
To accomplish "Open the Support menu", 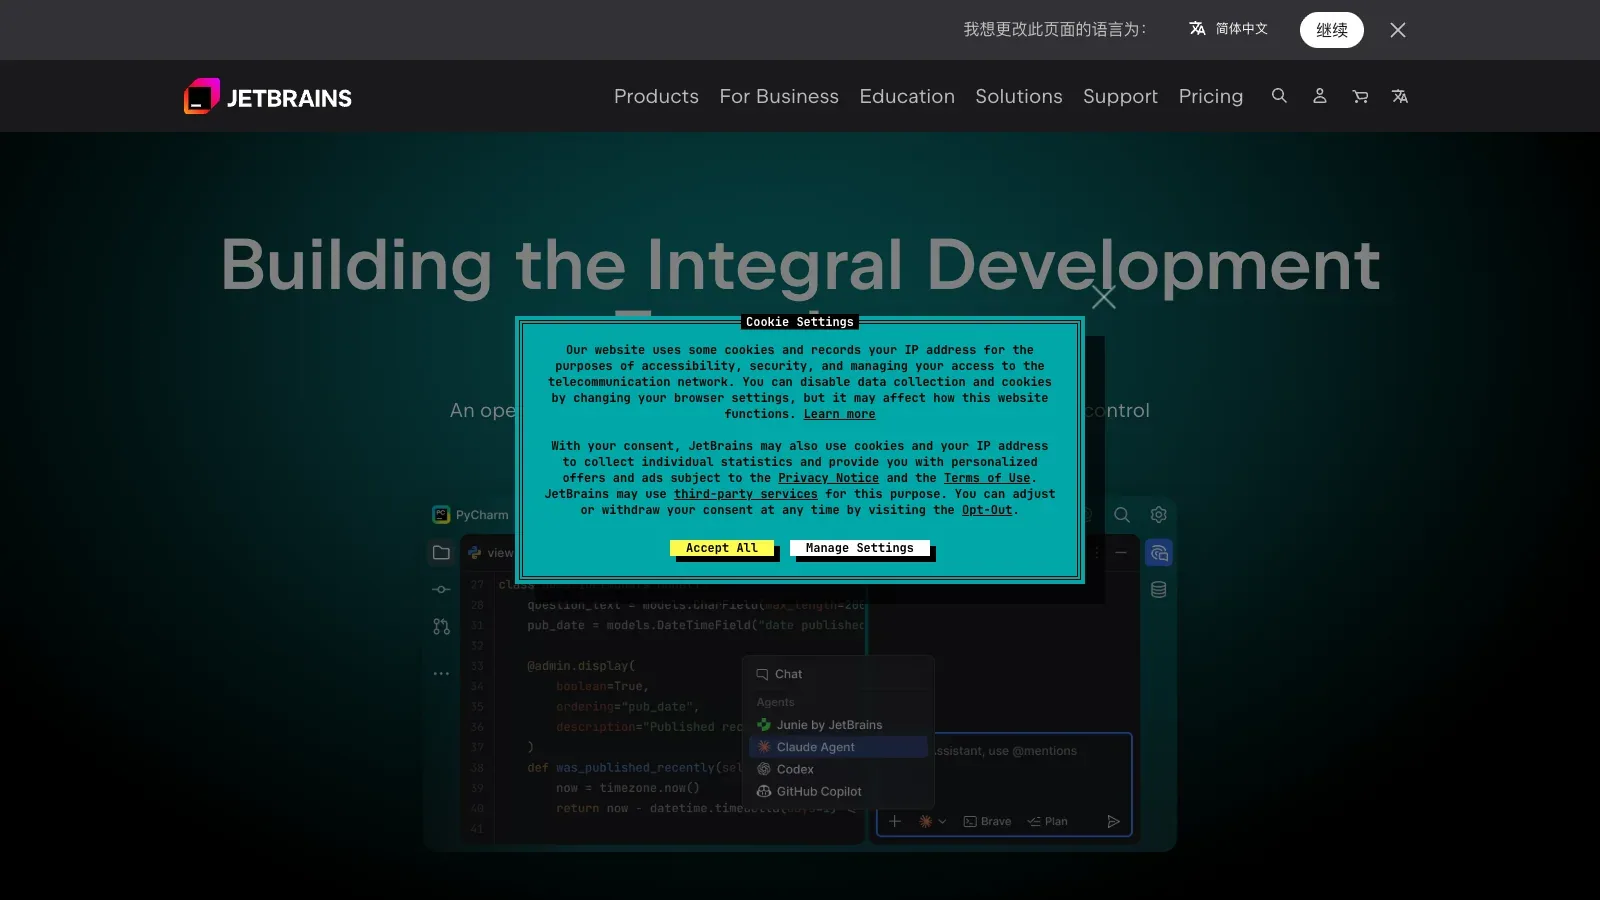I will click(1120, 96).
